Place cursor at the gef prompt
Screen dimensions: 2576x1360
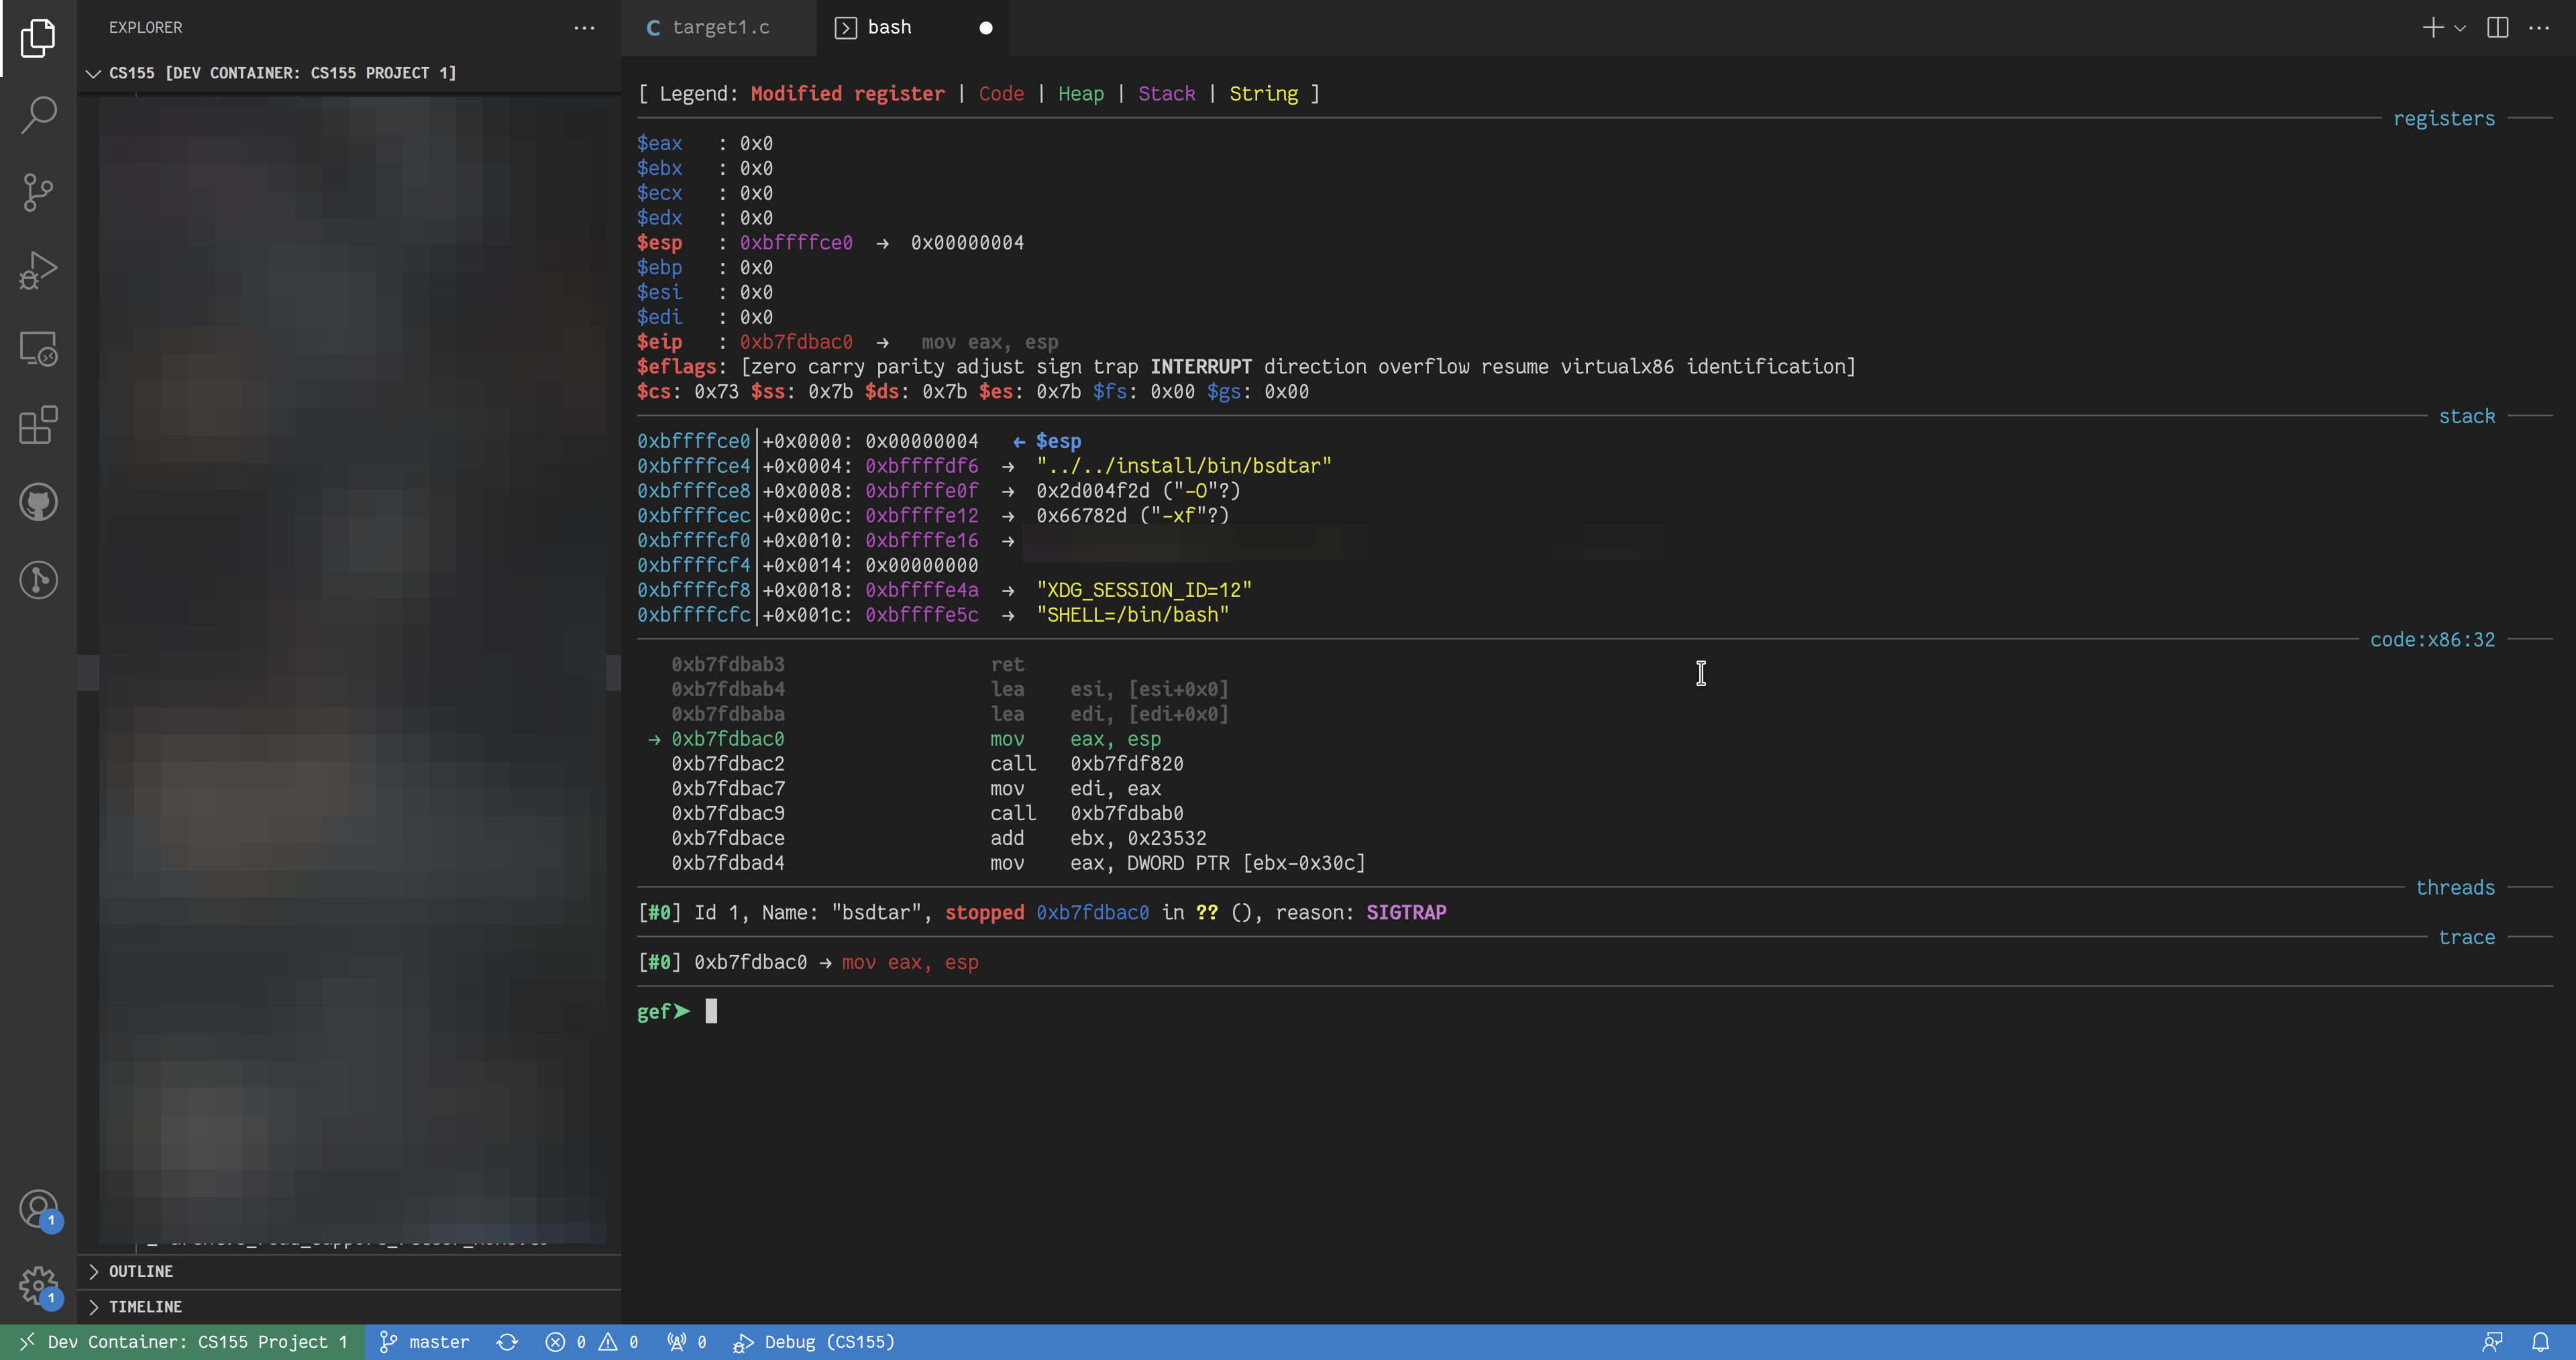click(712, 1011)
